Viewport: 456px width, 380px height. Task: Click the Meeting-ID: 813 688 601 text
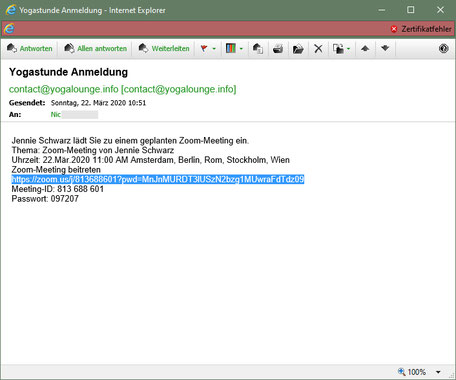(x=58, y=189)
